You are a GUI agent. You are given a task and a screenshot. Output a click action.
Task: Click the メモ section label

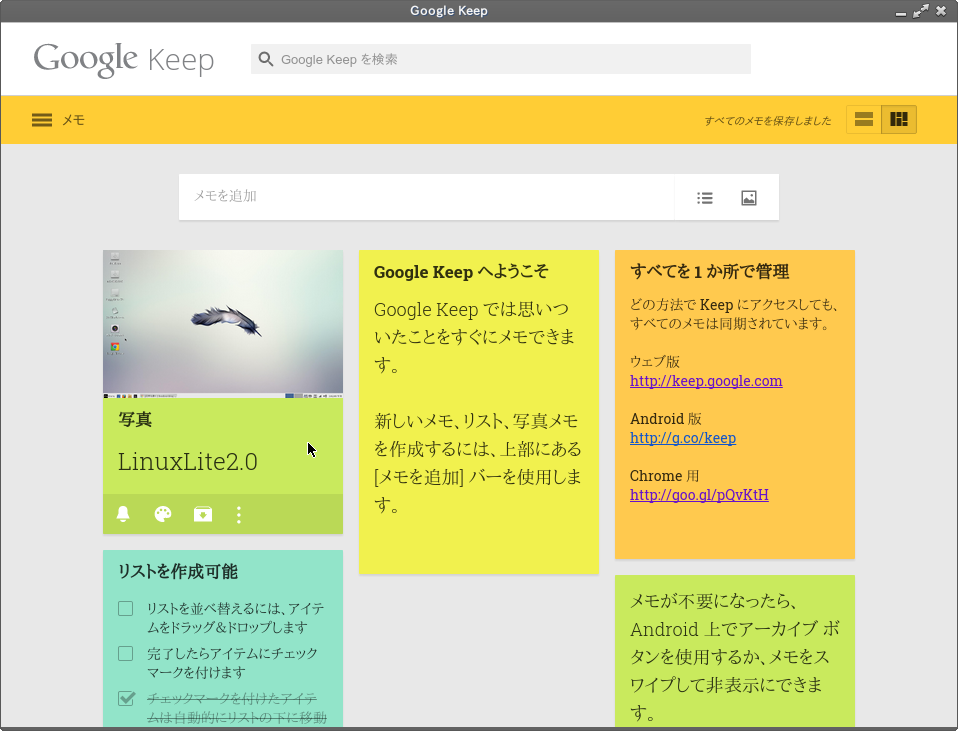(x=73, y=120)
